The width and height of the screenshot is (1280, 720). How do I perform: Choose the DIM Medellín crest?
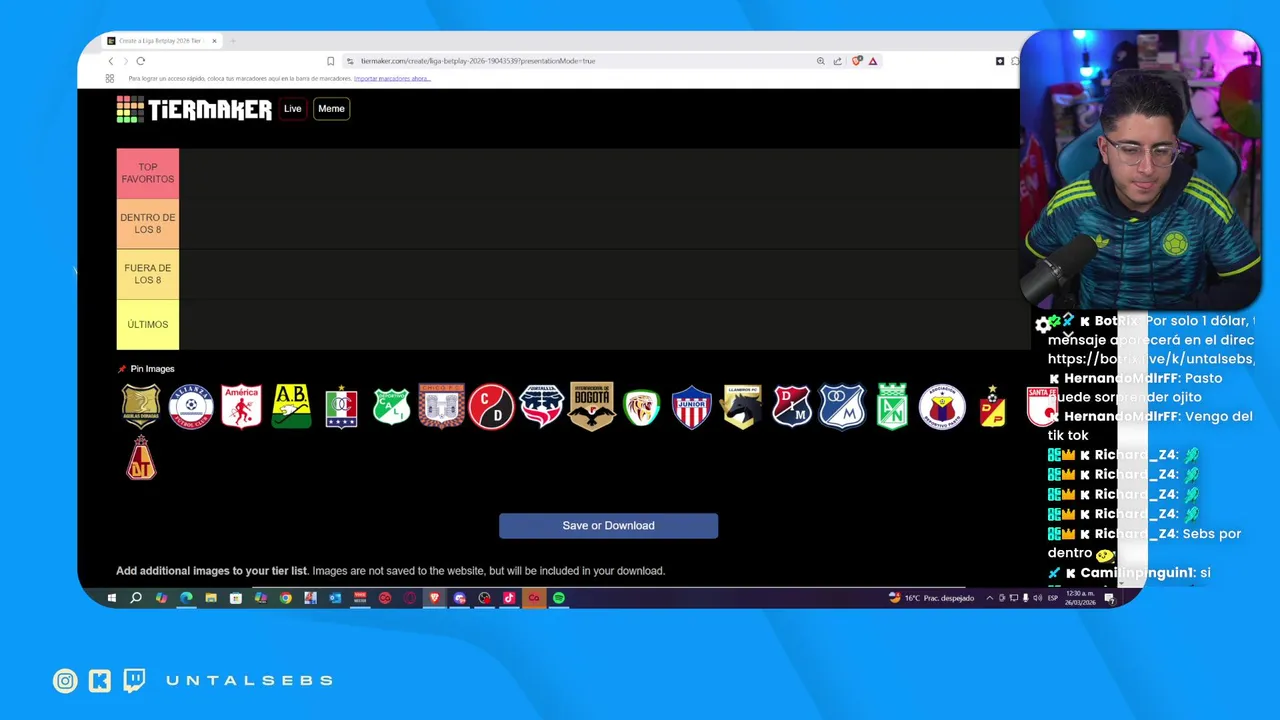click(791, 407)
